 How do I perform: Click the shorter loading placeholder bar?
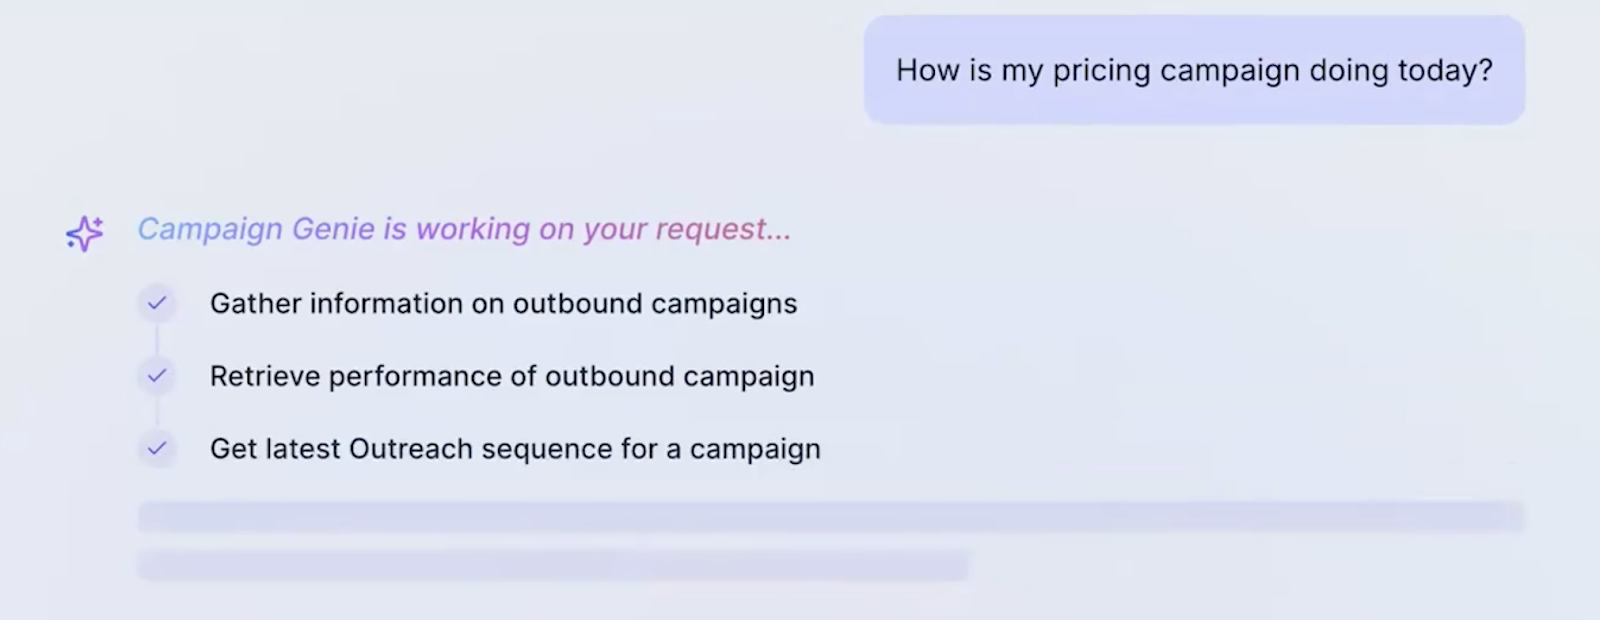pyautogui.click(x=553, y=566)
